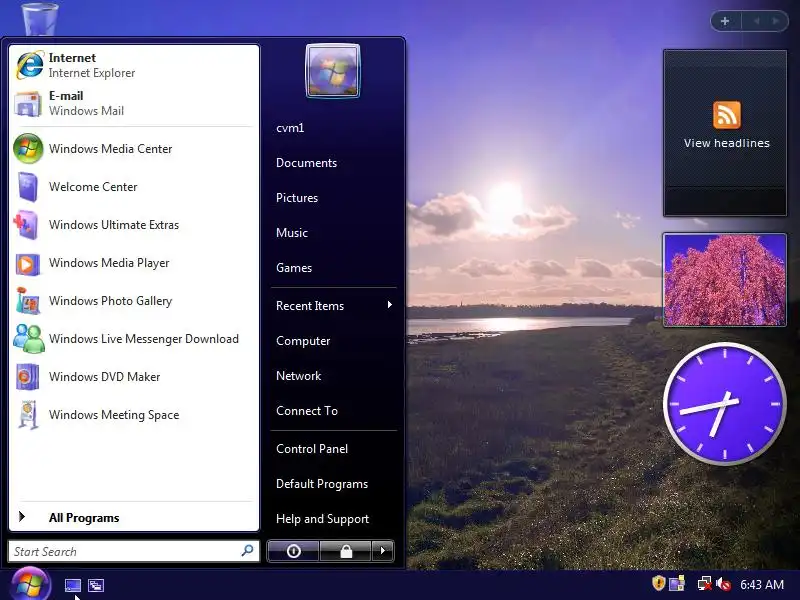Open Default Programs
800x600 pixels.
click(321, 484)
